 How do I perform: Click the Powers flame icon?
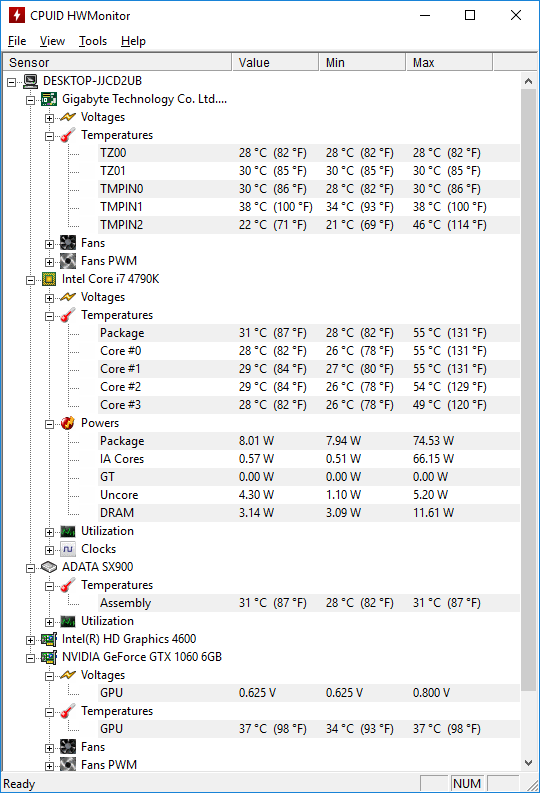coord(68,423)
